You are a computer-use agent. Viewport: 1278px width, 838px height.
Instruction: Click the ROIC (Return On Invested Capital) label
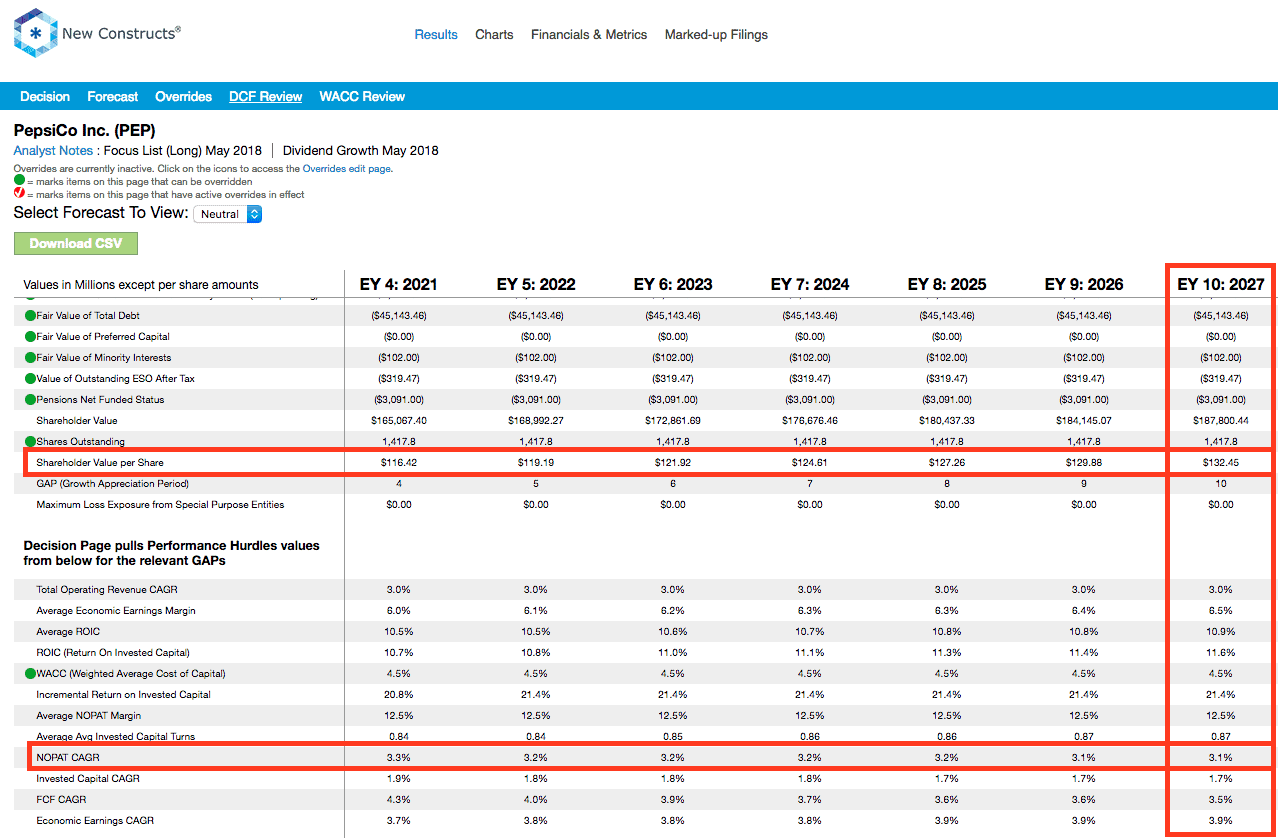(x=113, y=652)
